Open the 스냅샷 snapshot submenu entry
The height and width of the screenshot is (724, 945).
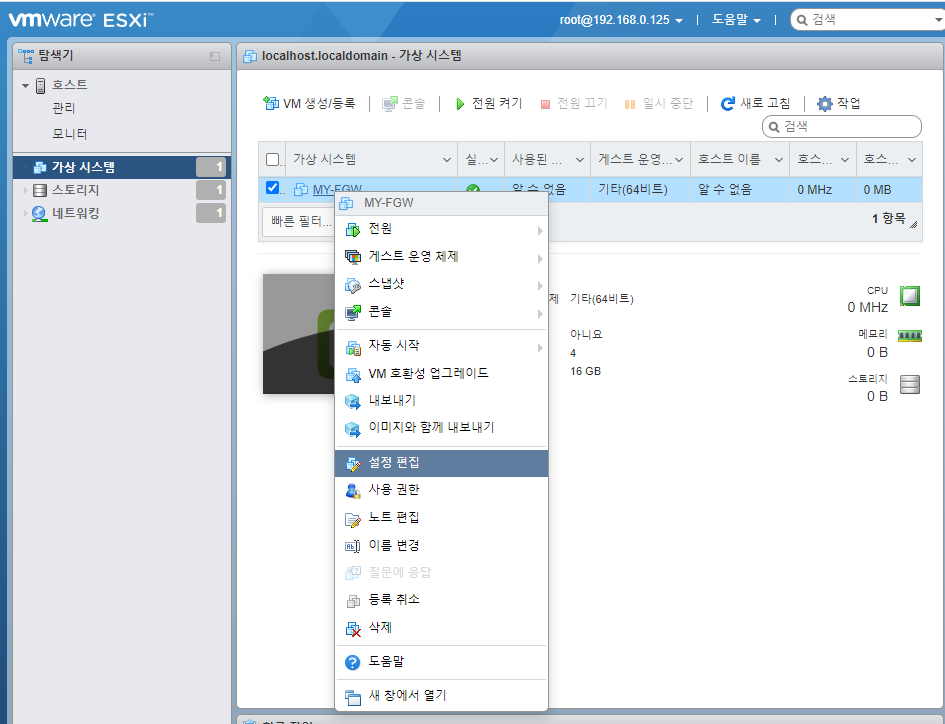[441, 285]
